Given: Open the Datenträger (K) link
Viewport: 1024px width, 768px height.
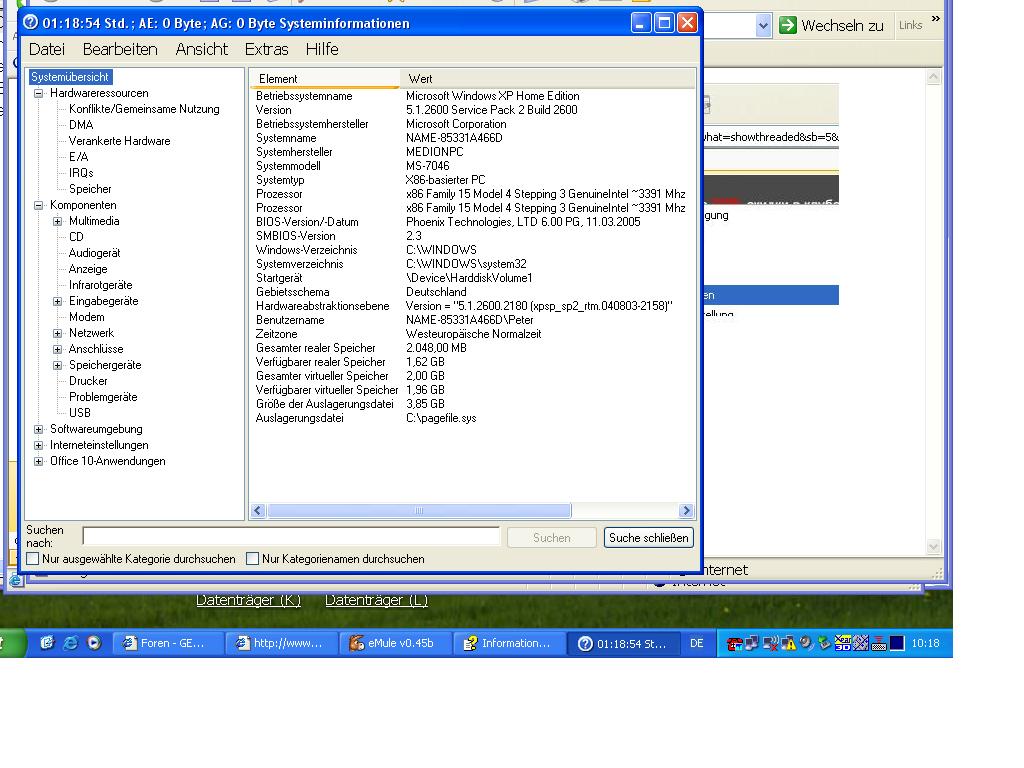Looking at the screenshot, I should [x=249, y=600].
